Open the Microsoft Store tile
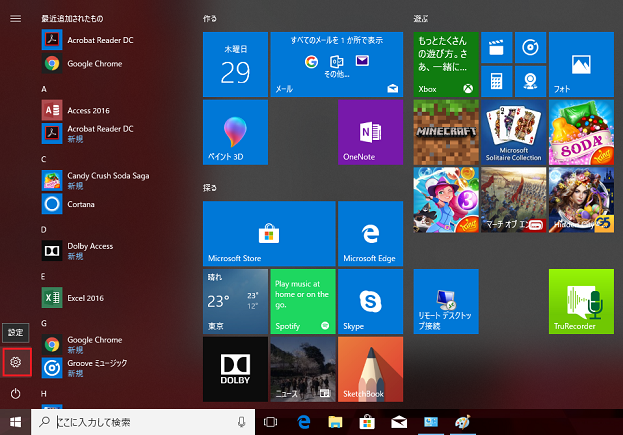 click(x=269, y=234)
